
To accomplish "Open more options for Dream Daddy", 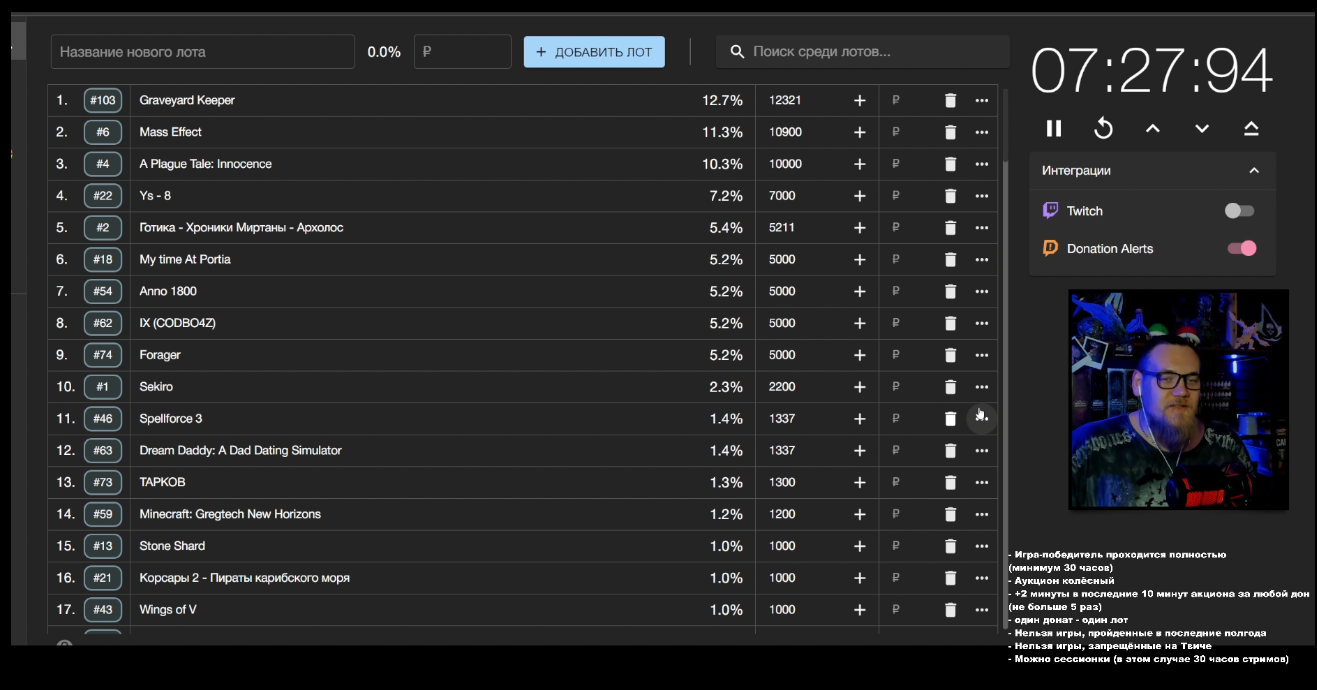I will [981, 451].
